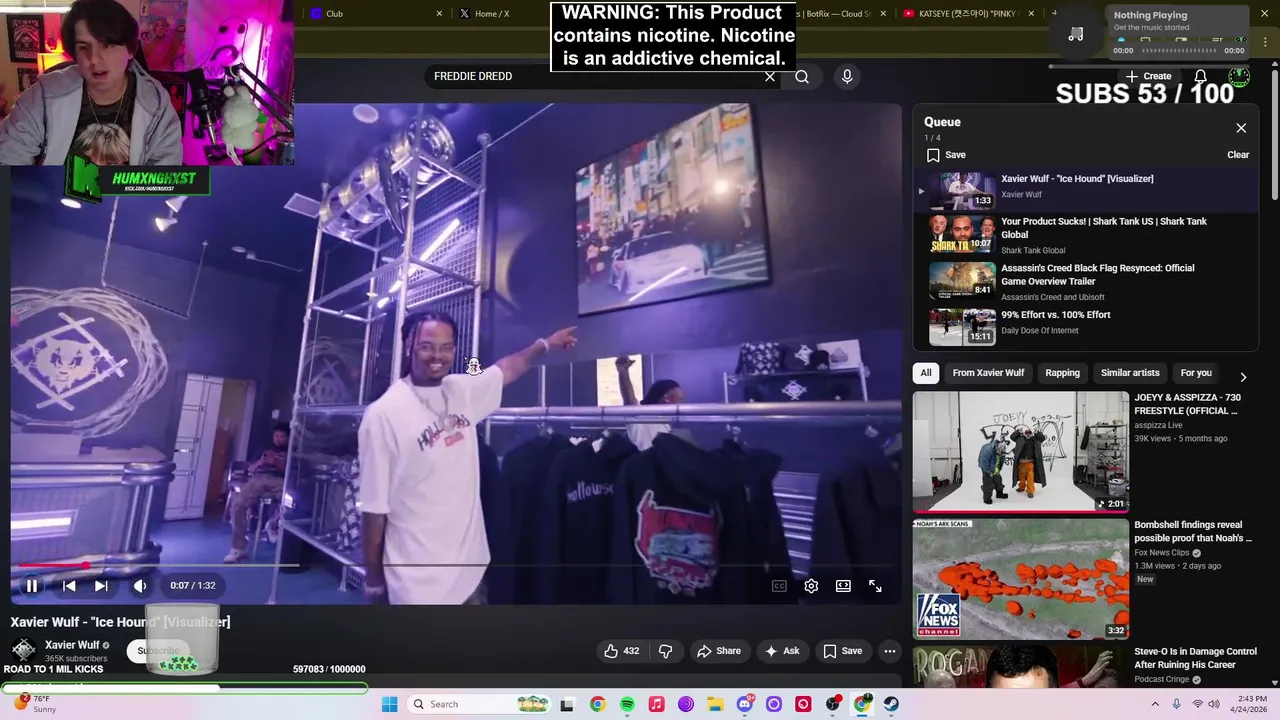
Task: Enter fullscreen video mode
Action: (875, 586)
